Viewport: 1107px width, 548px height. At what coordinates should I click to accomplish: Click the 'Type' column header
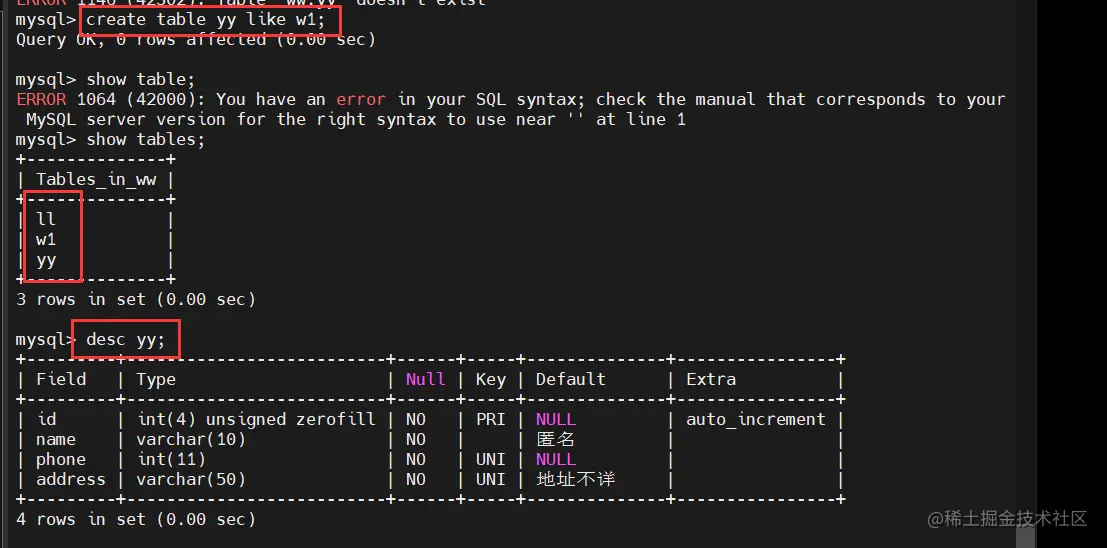[156, 379]
